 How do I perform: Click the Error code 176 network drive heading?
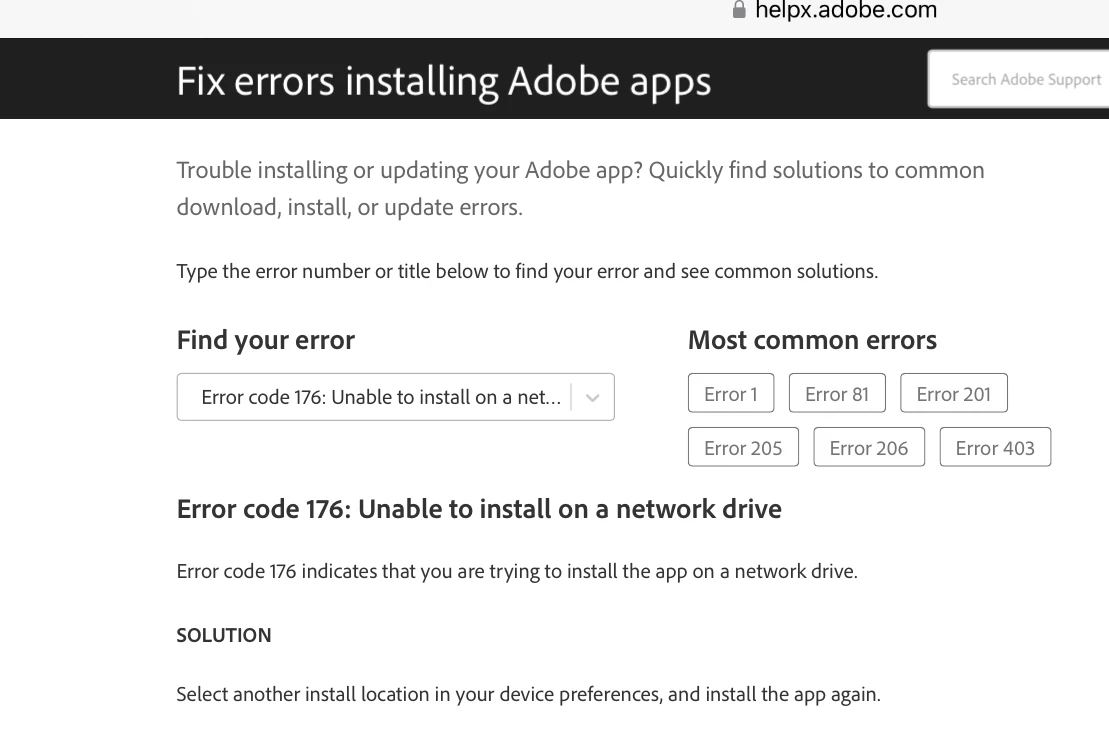pyautogui.click(x=479, y=509)
